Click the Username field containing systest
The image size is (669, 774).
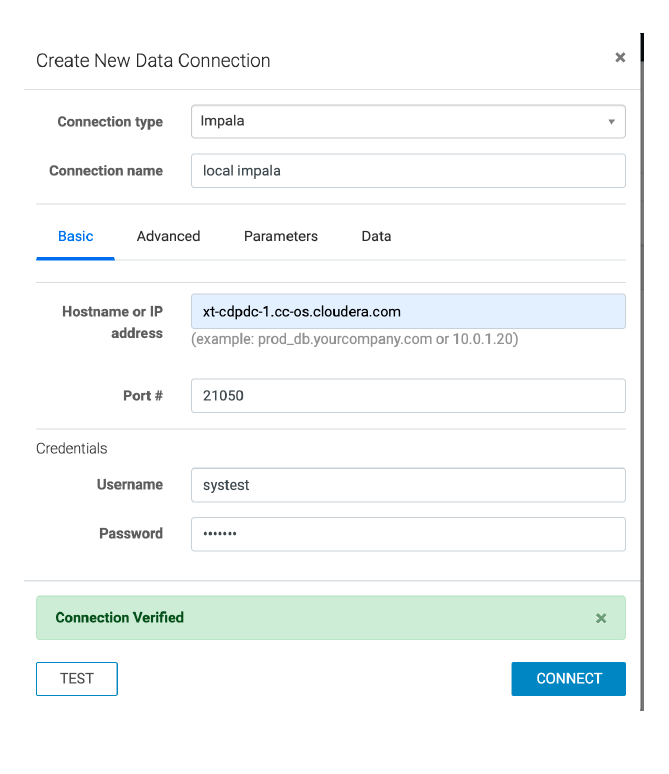(x=408, y=484)
